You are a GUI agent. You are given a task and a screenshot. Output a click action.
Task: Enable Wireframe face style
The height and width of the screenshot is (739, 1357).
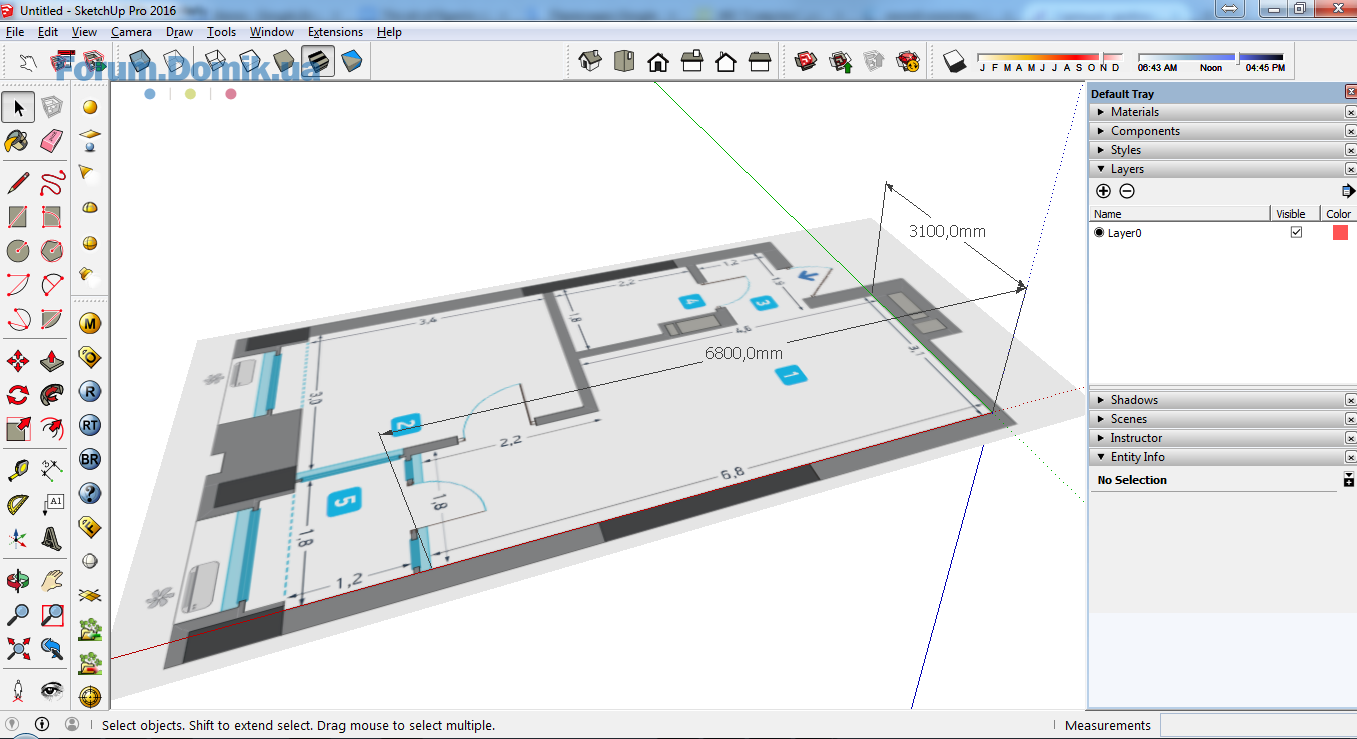coord(216,61)
